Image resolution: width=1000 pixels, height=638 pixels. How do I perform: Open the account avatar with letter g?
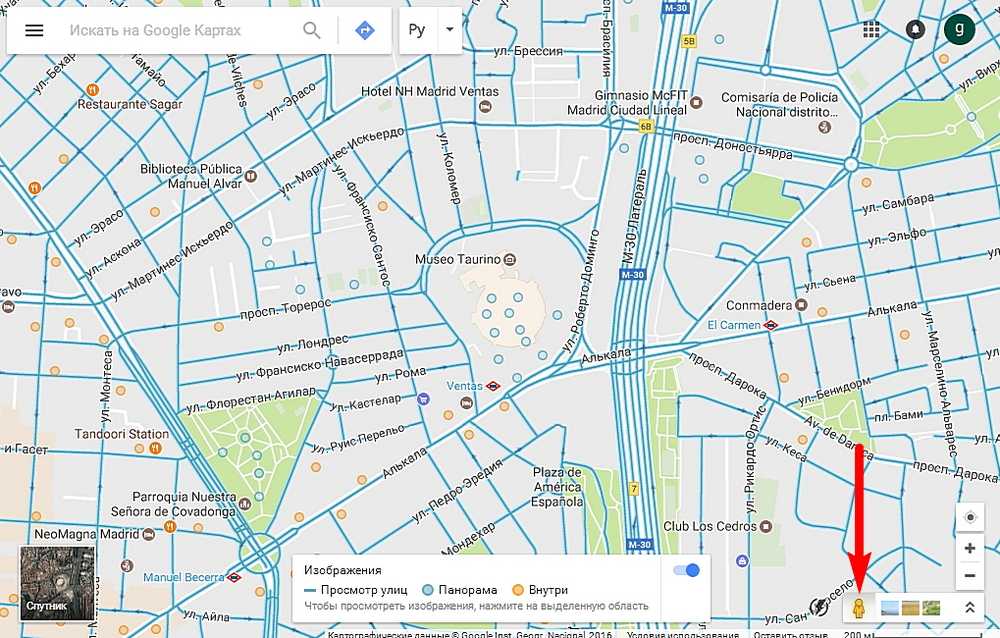pos(959,29)
